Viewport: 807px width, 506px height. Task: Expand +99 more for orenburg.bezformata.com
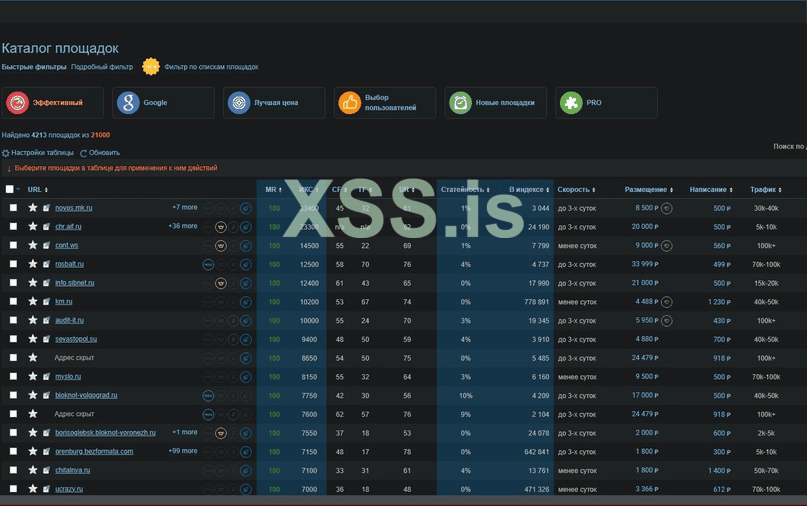182,451
